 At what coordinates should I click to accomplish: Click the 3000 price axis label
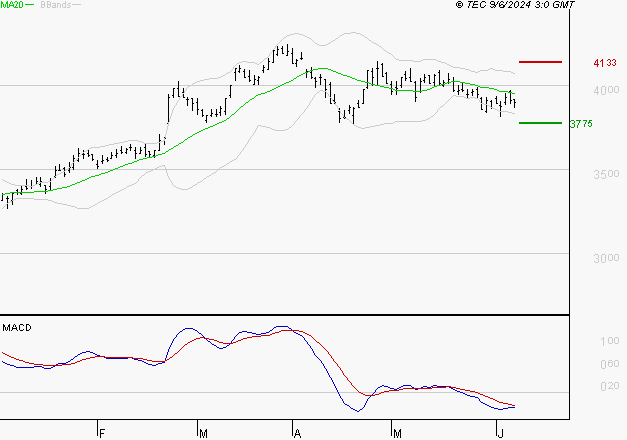pyautogui.click(x=606, y=258)
